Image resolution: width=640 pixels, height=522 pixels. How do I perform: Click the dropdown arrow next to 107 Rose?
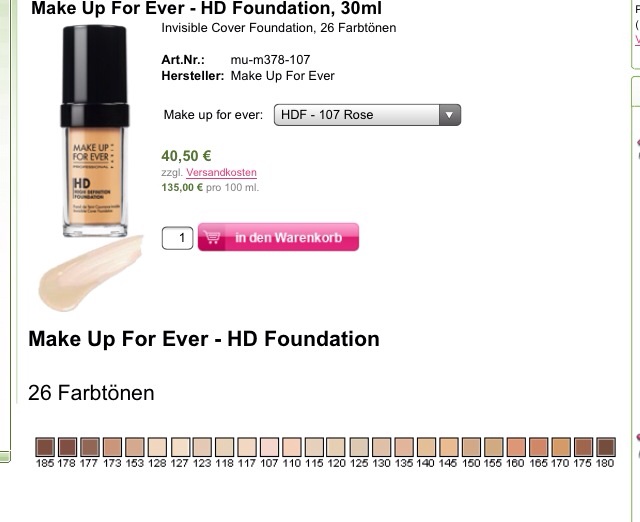450,115
